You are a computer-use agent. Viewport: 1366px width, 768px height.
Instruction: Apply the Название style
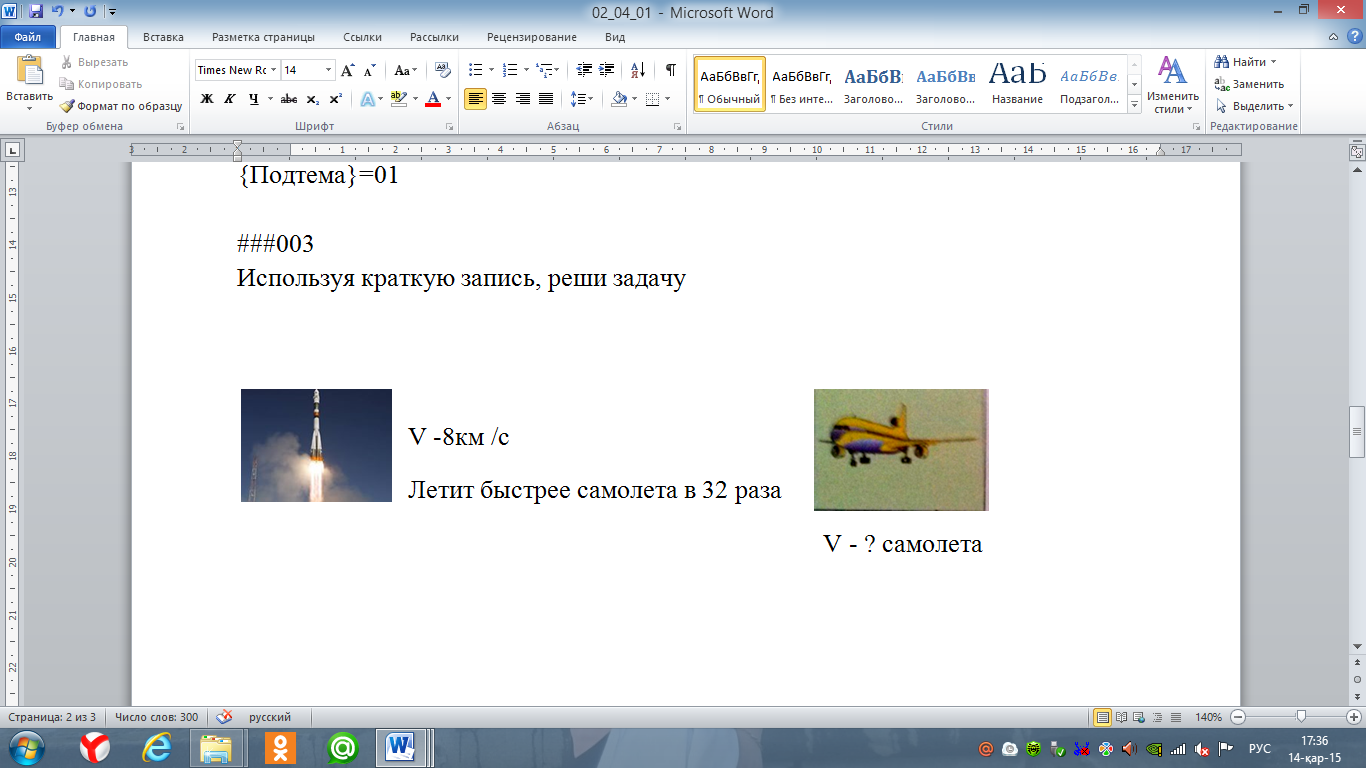point(1018,84)
